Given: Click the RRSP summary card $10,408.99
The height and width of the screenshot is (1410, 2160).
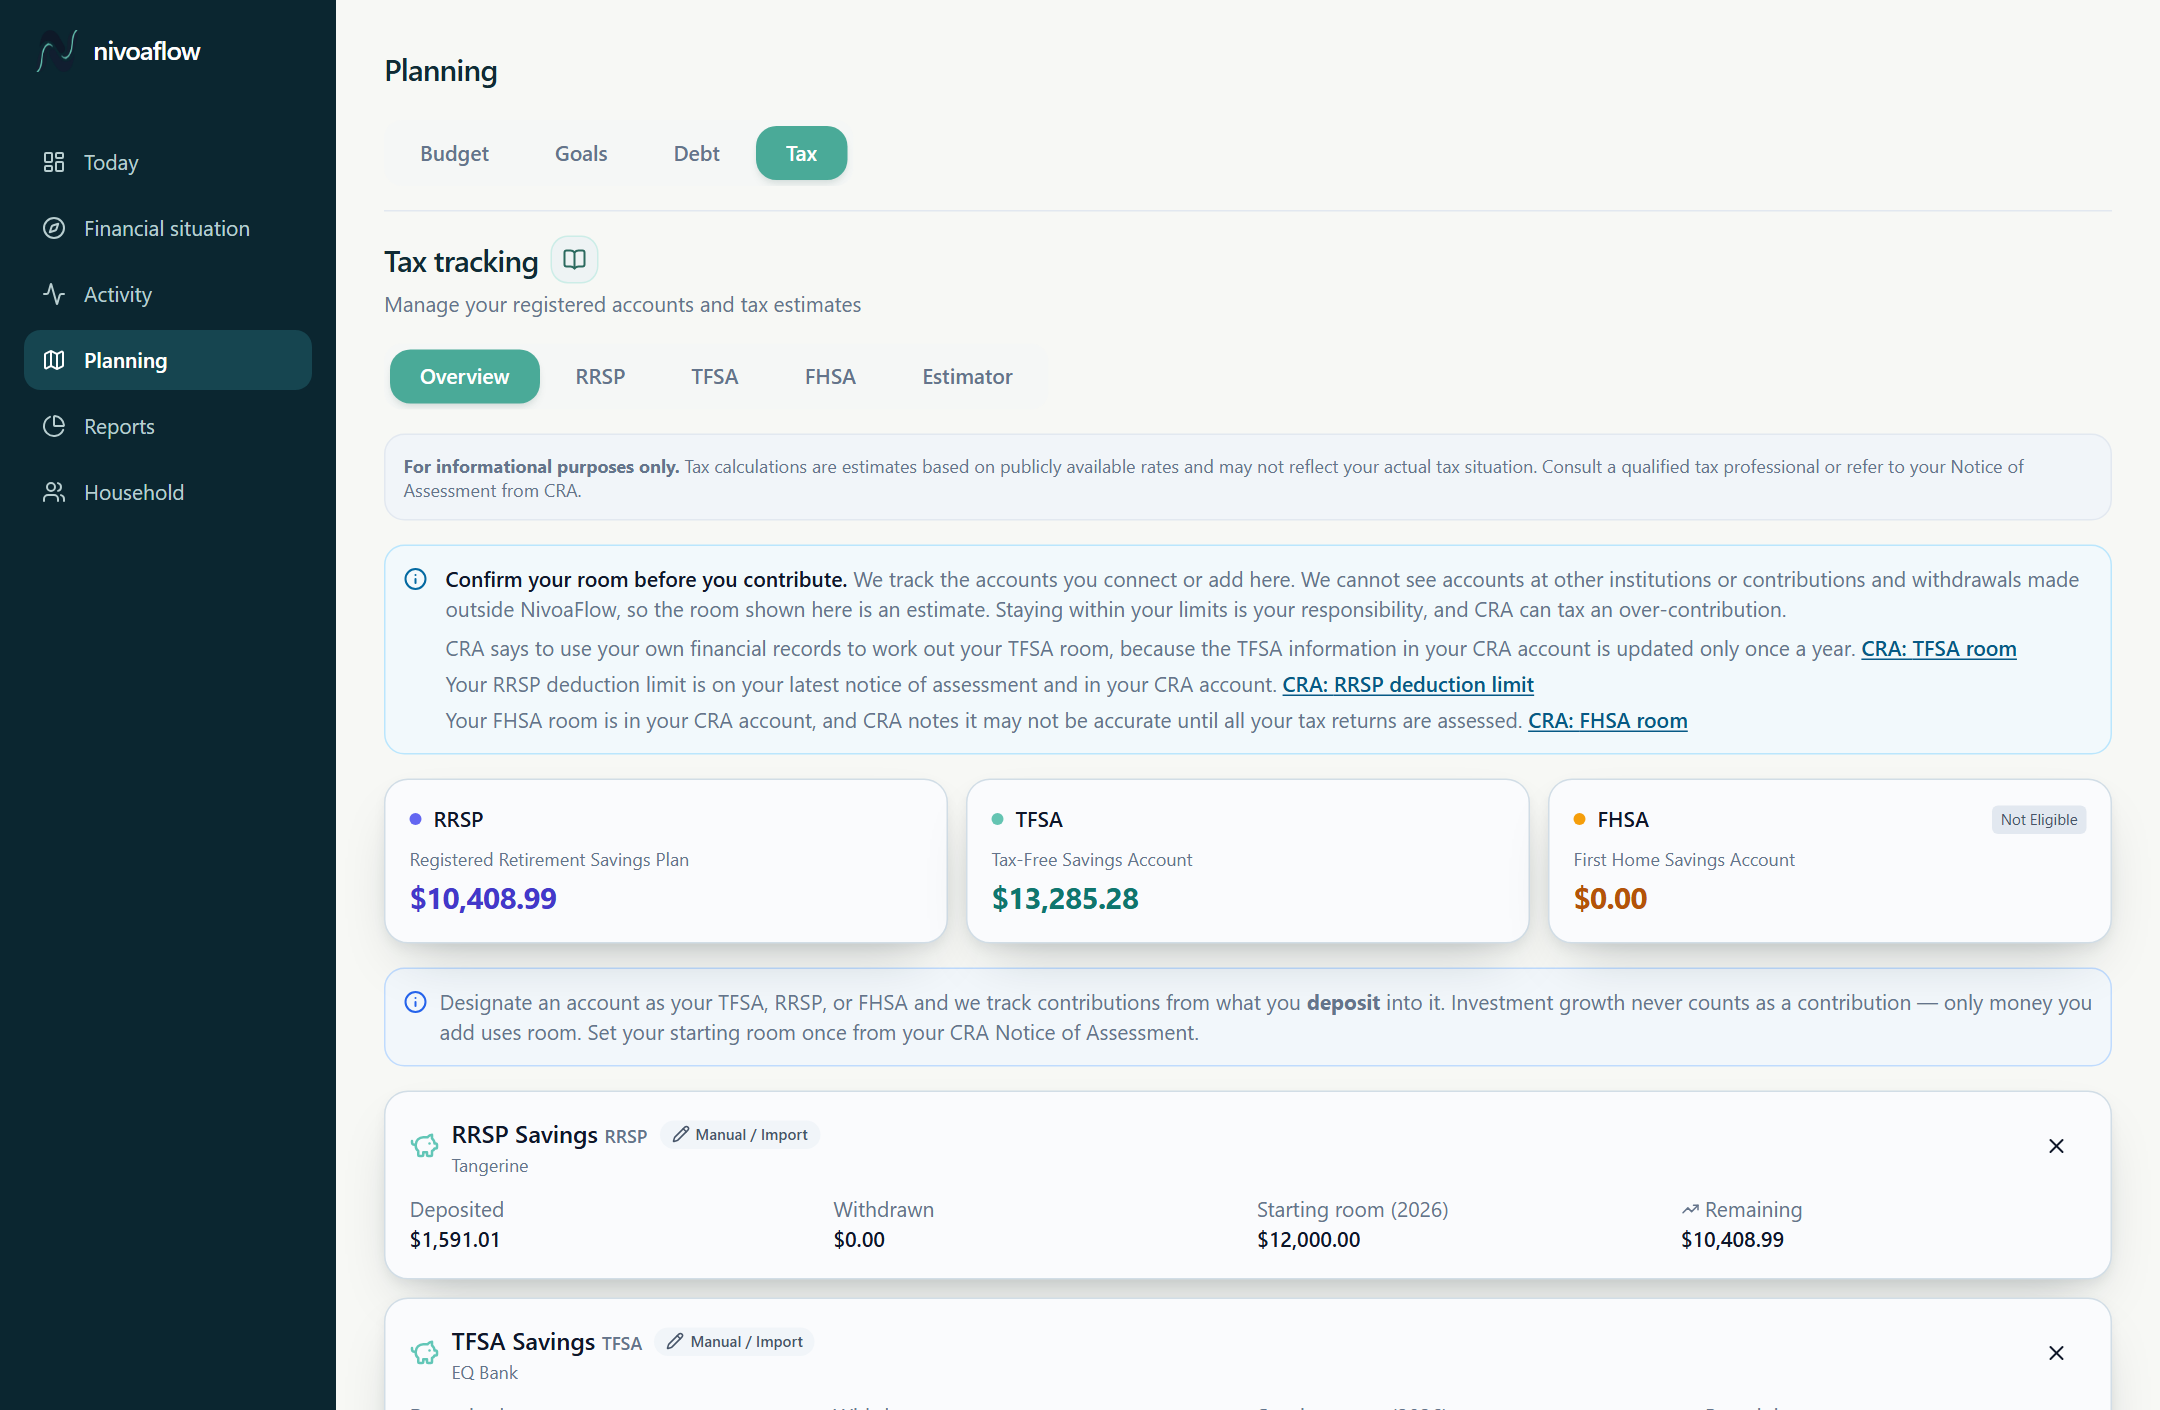Looking at the screenshot, I should 665,860.
